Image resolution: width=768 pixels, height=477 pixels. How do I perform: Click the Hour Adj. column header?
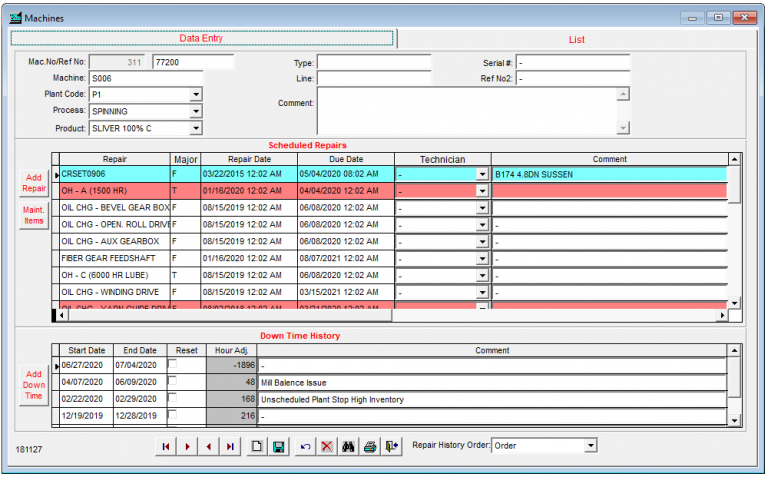[232, 351]
